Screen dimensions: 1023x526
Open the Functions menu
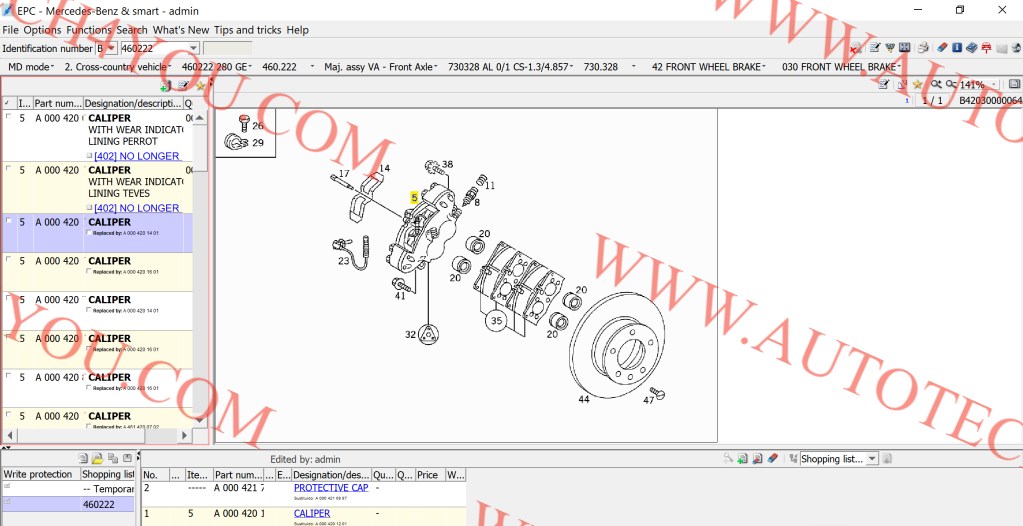89,30
